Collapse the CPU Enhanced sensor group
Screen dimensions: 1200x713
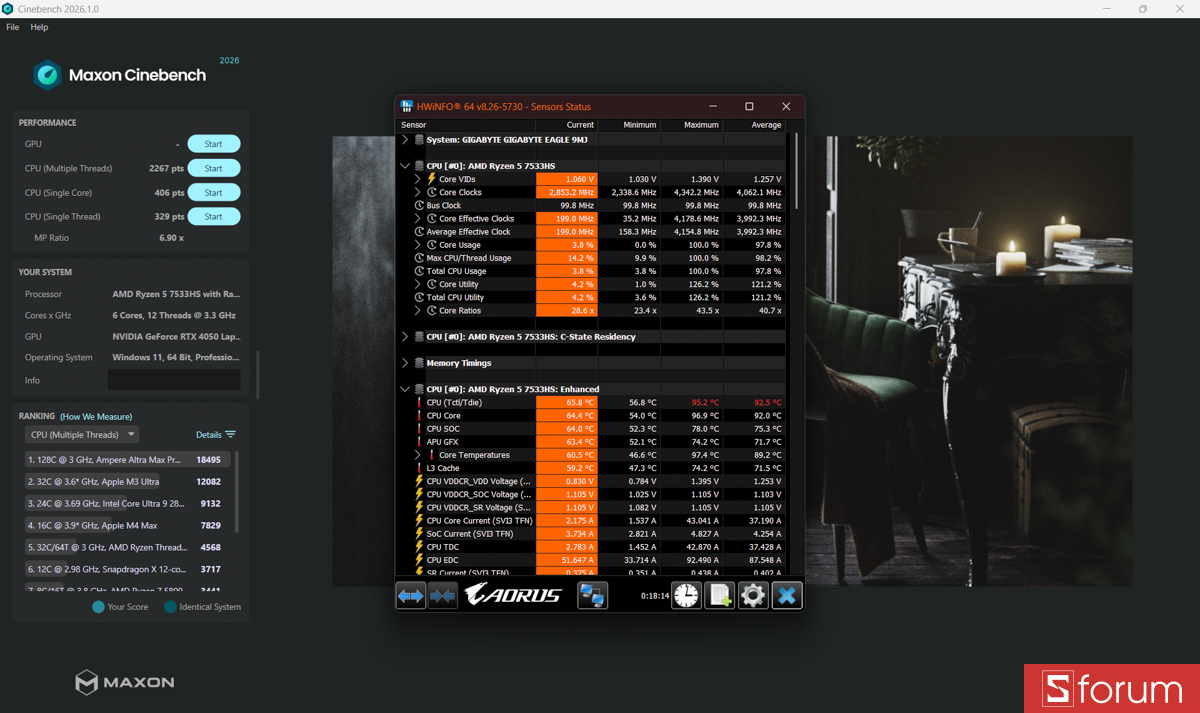(405, 390)
